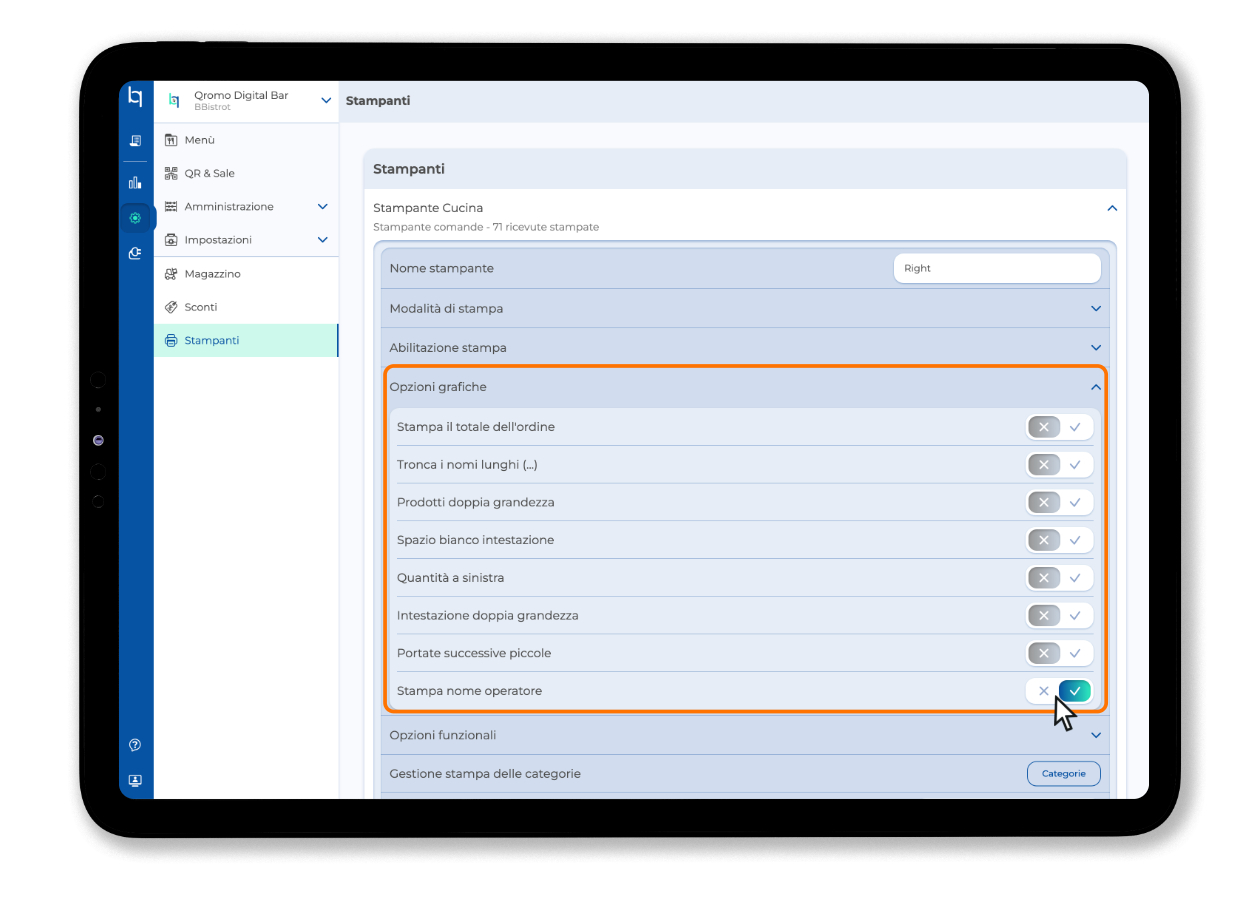Click the 'Gestione stampa delle categorie' label
This screenshot has height=920, width=1250.
point(485,774)
